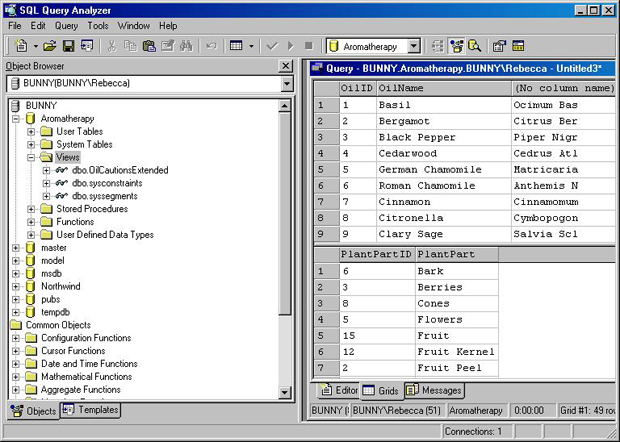Switch to the Messages tab
The image size is (620, 442).
click(x=434, y=390)
